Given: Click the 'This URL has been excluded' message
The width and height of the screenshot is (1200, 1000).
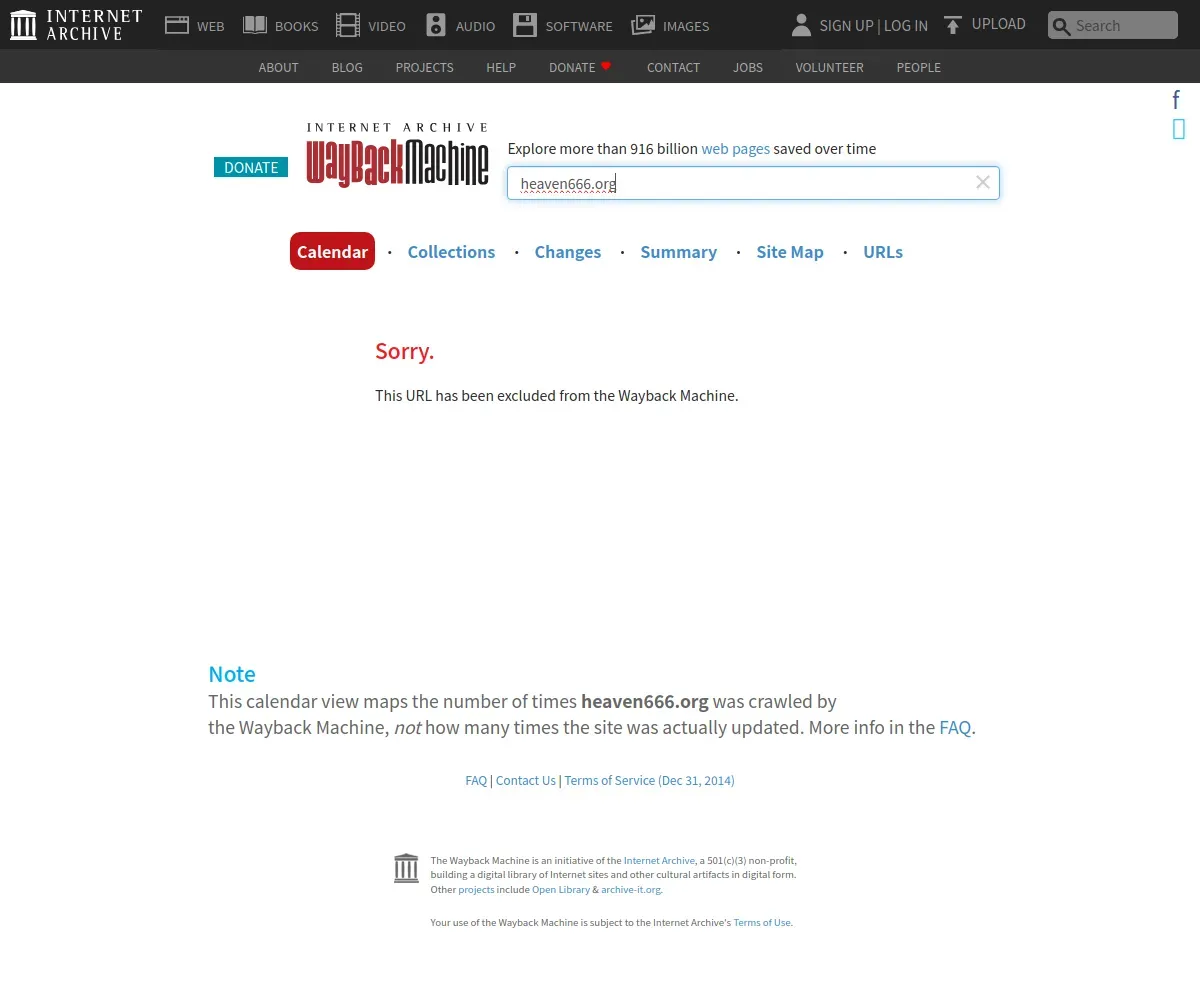Looking at the screenshot, I should point(556,396).
